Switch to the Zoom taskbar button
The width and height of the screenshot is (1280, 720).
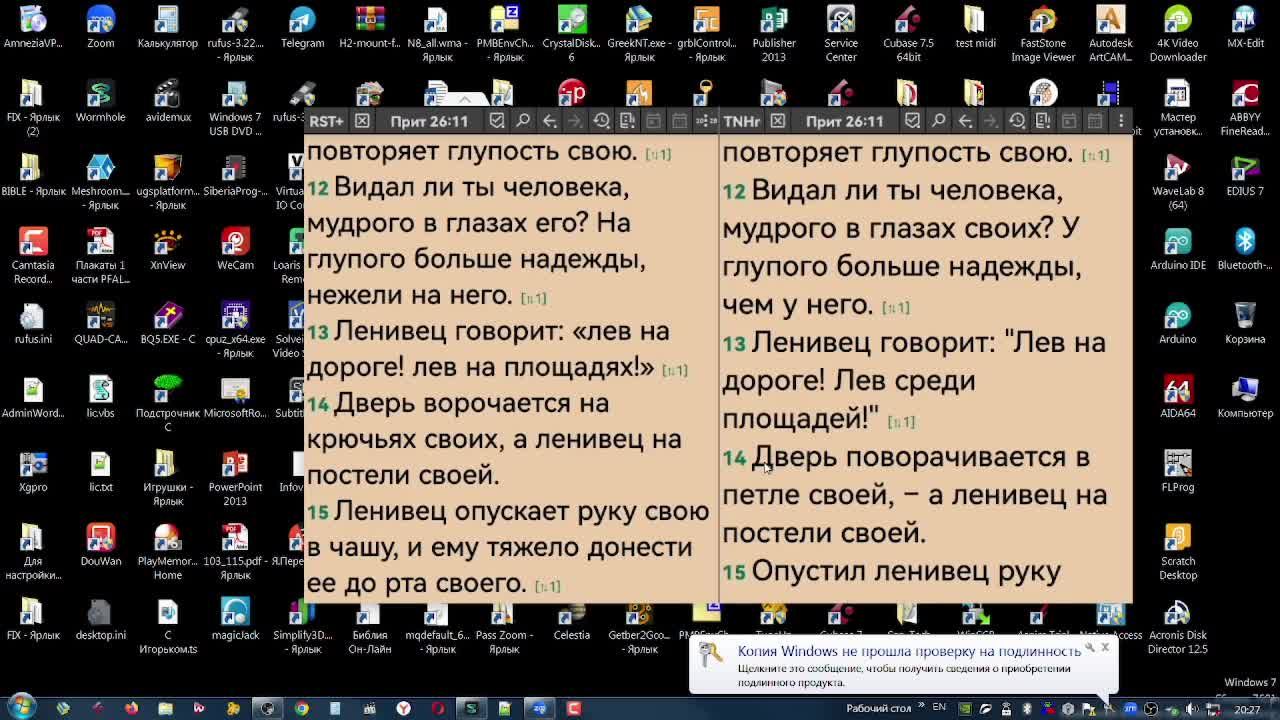(x=539, y=708)
